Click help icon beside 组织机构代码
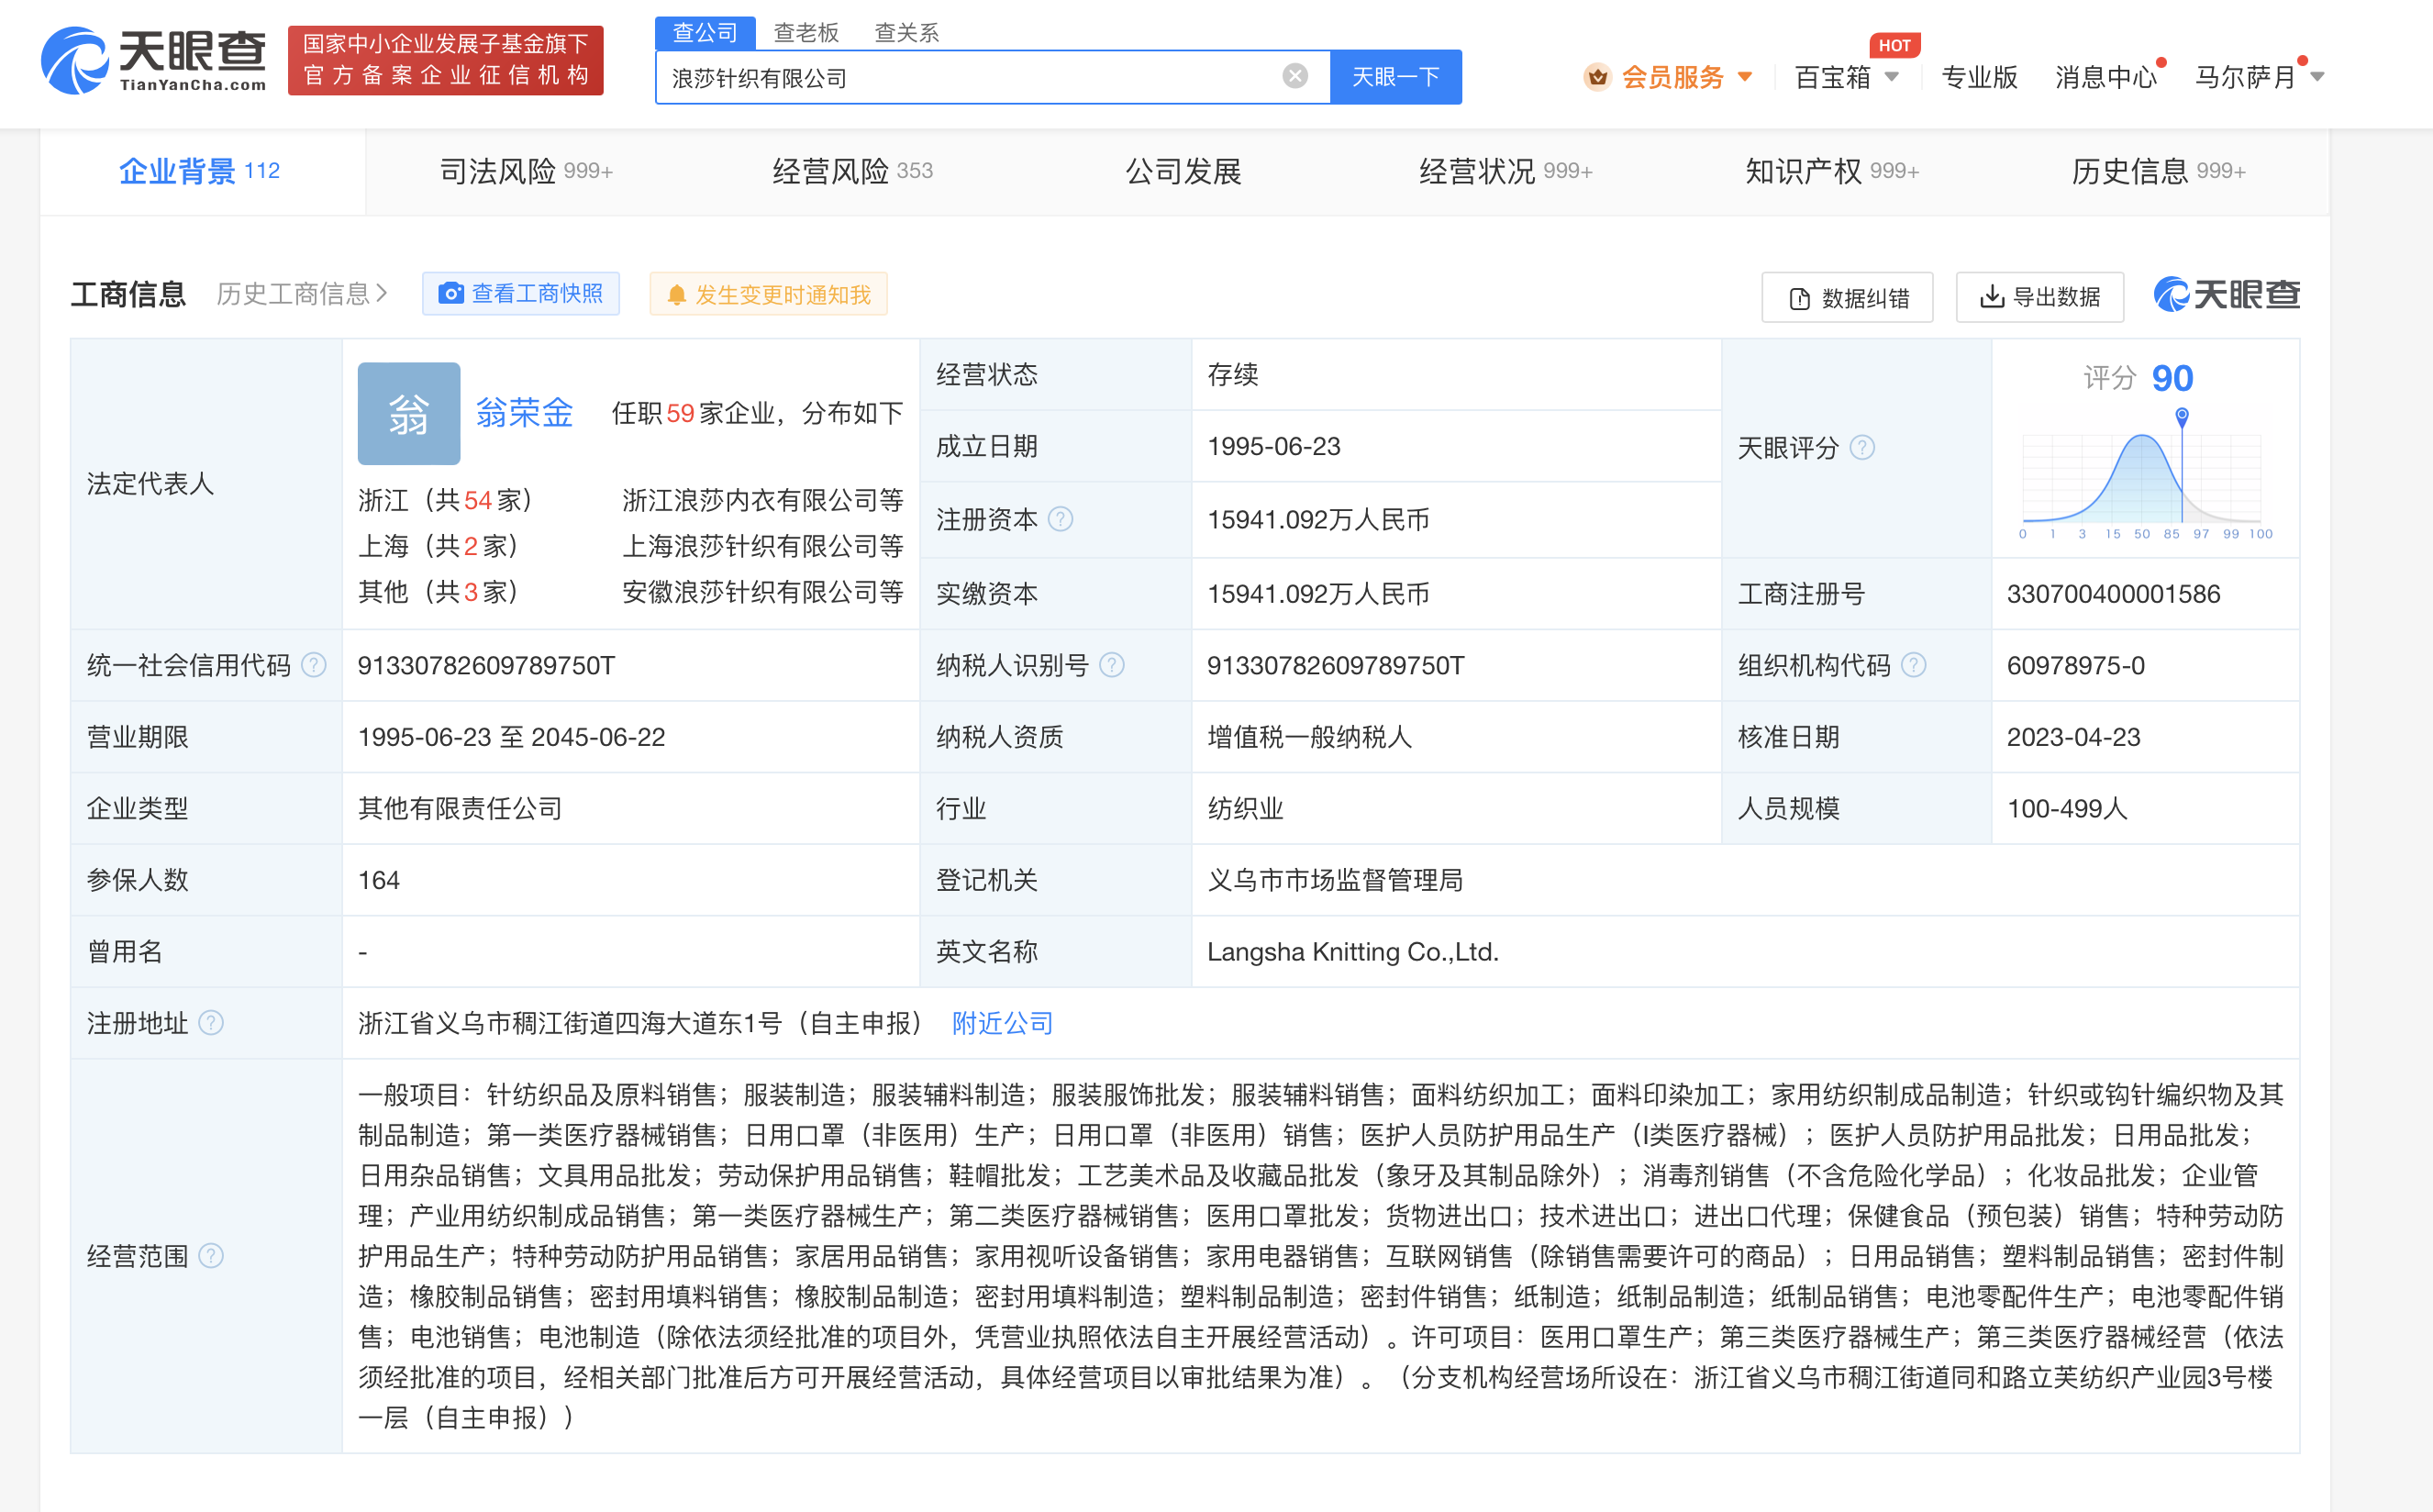 click(1913, 665)
